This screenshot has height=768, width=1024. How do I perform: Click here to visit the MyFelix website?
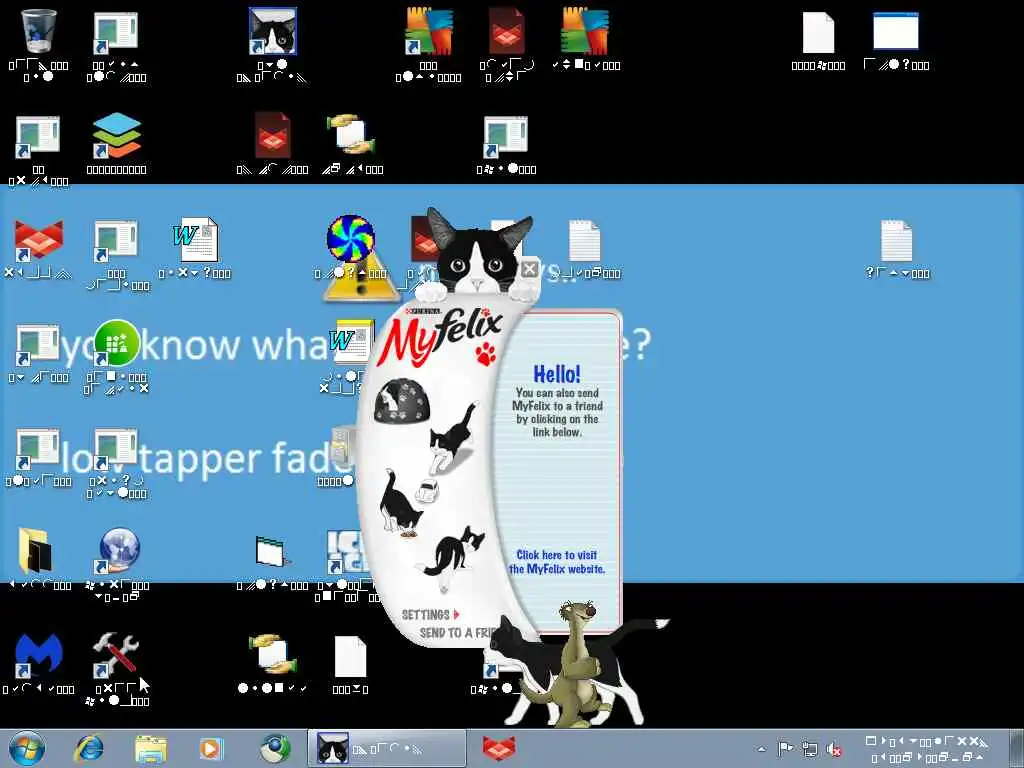[x=556, y=562]
